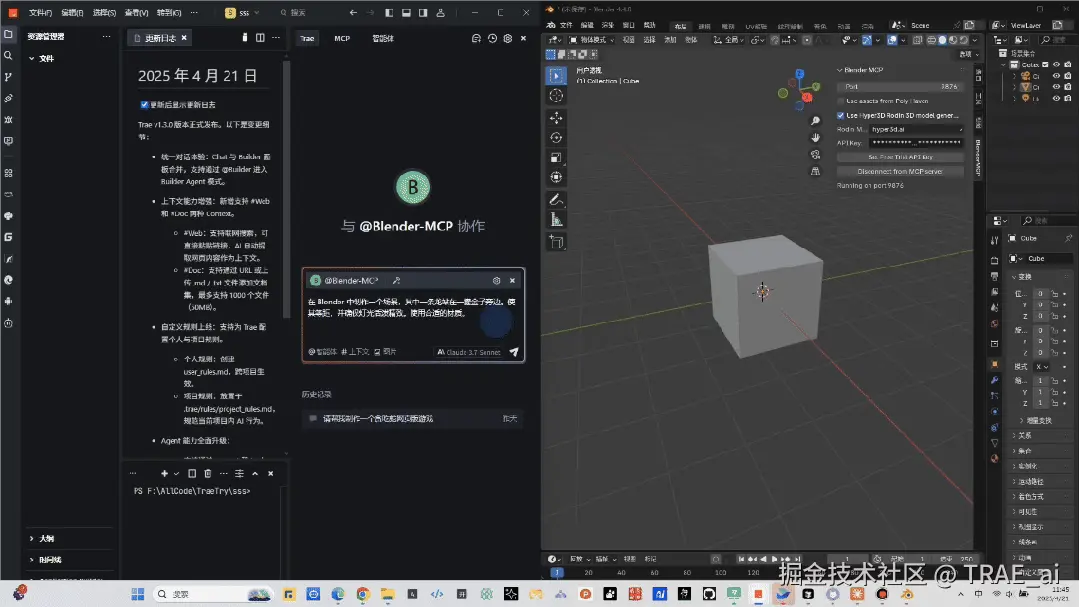The image size is (1079, 607).
Task: Open Trae AI panel settings gear
Action: [508, 39]
